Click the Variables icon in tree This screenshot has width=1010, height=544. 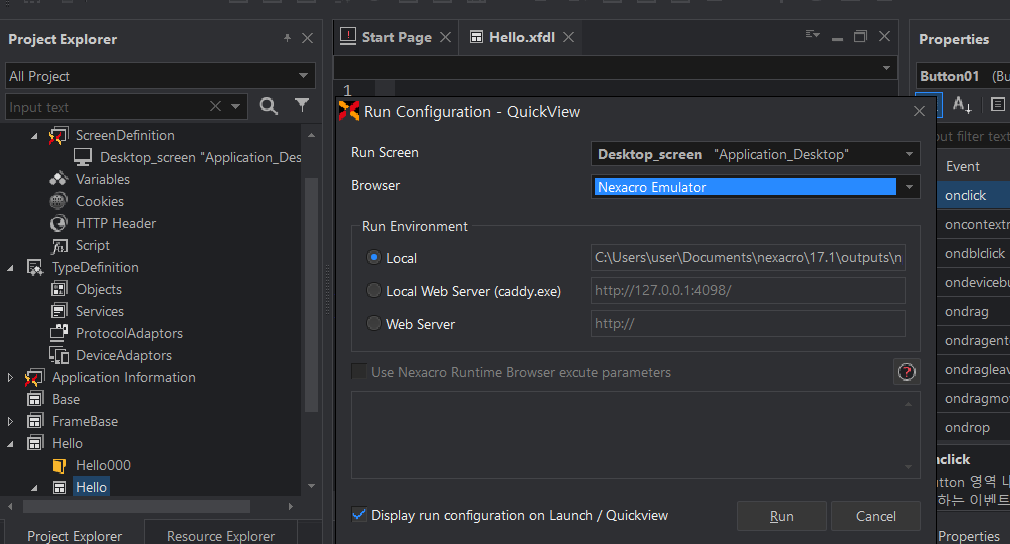pos(59,179)
